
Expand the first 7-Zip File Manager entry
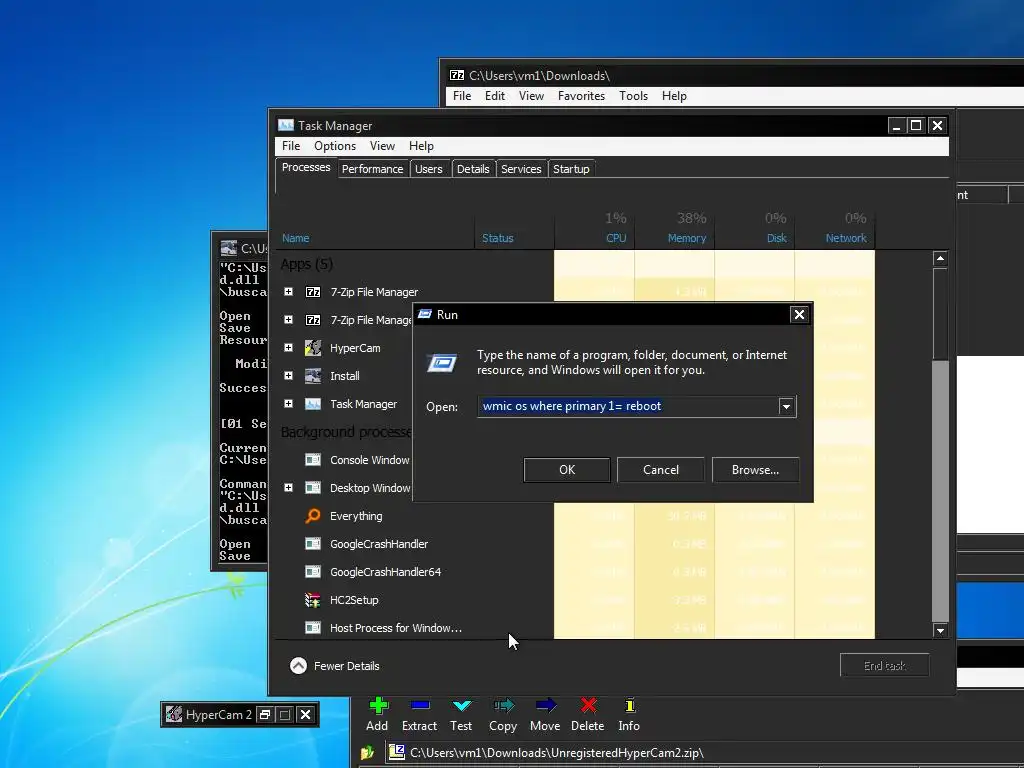coord(288,292)
